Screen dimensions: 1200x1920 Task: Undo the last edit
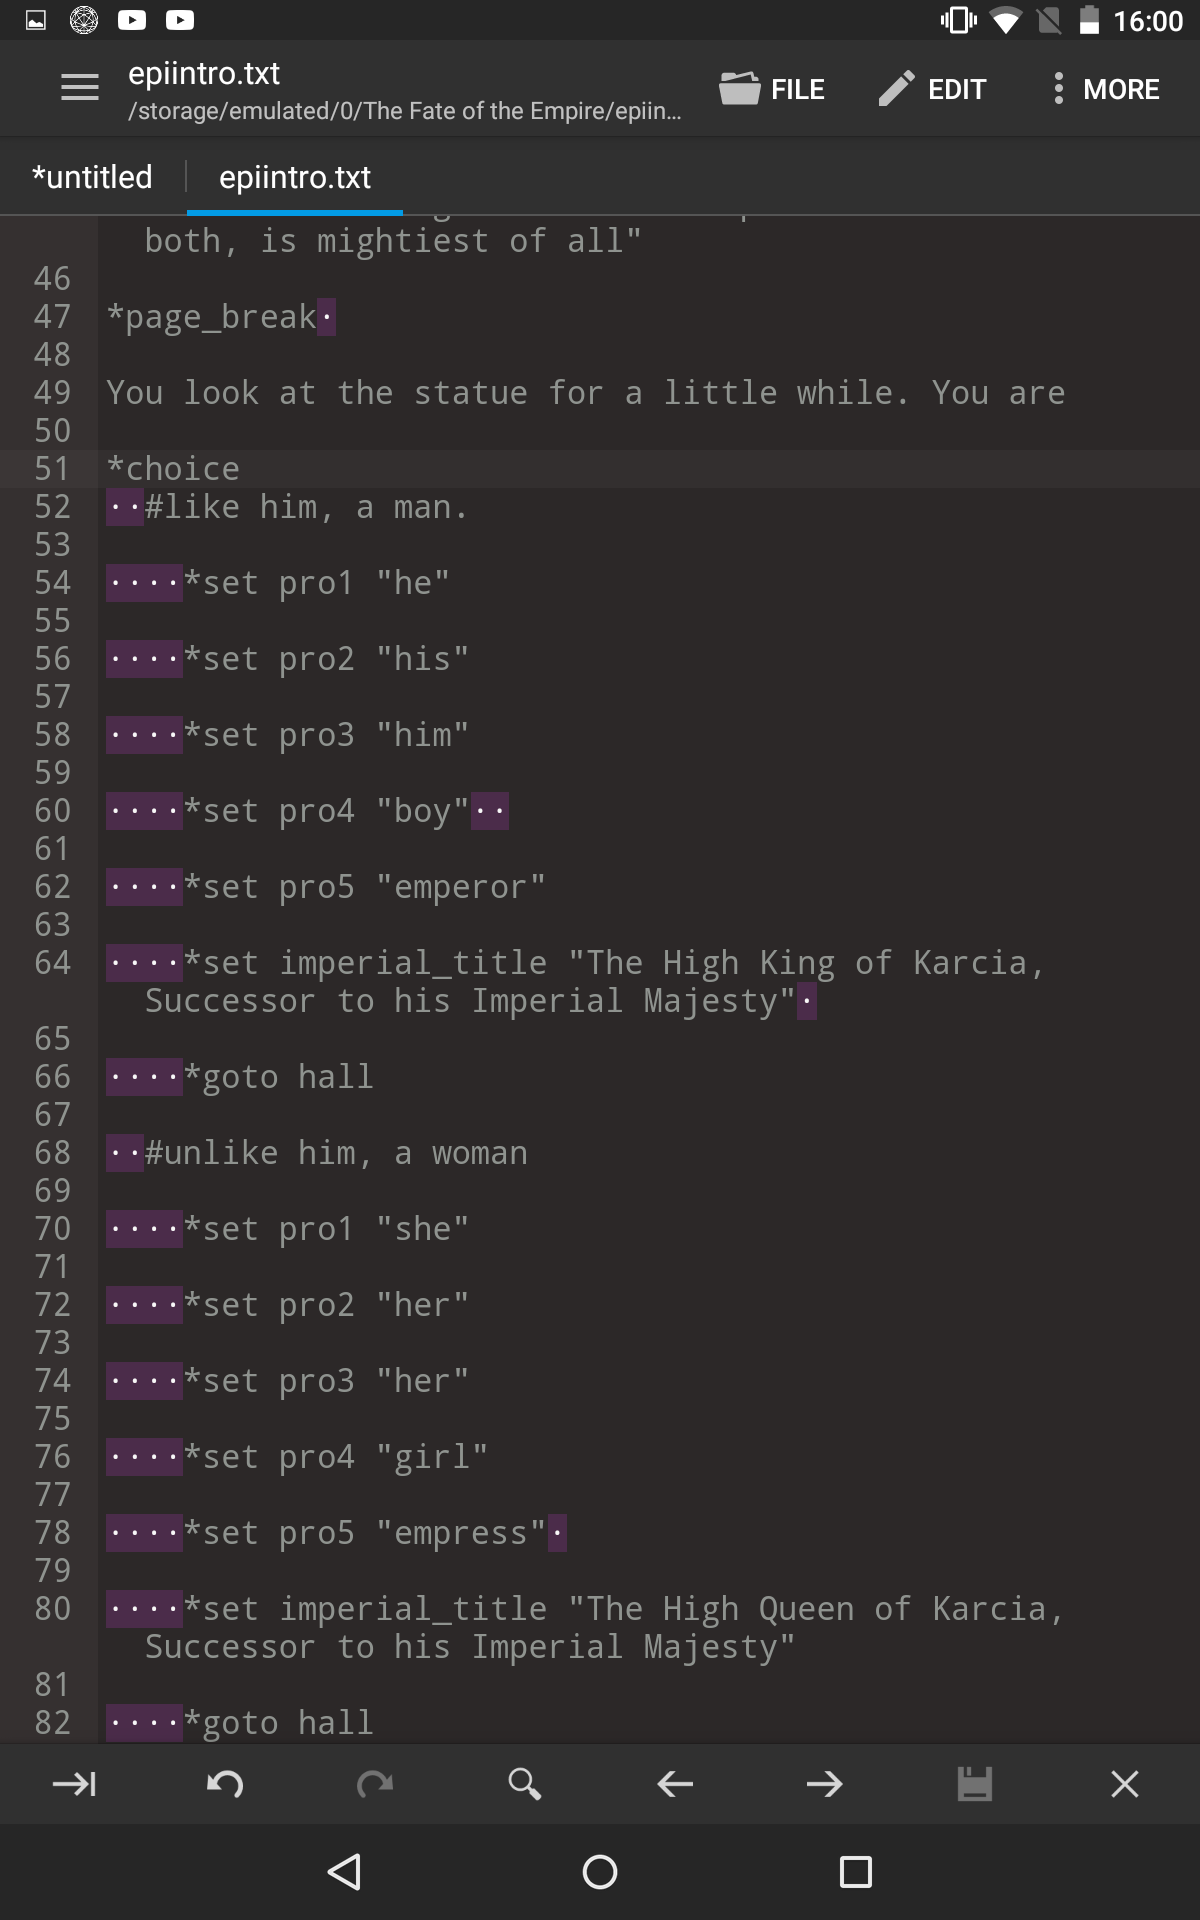[x=225, y=1784]
